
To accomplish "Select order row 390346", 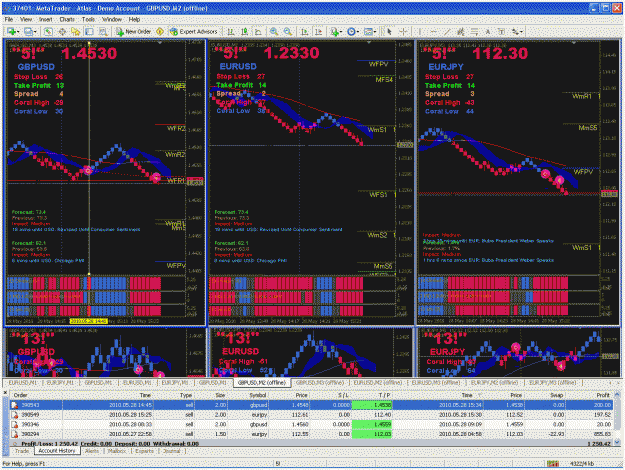I will tap(311, 425).
